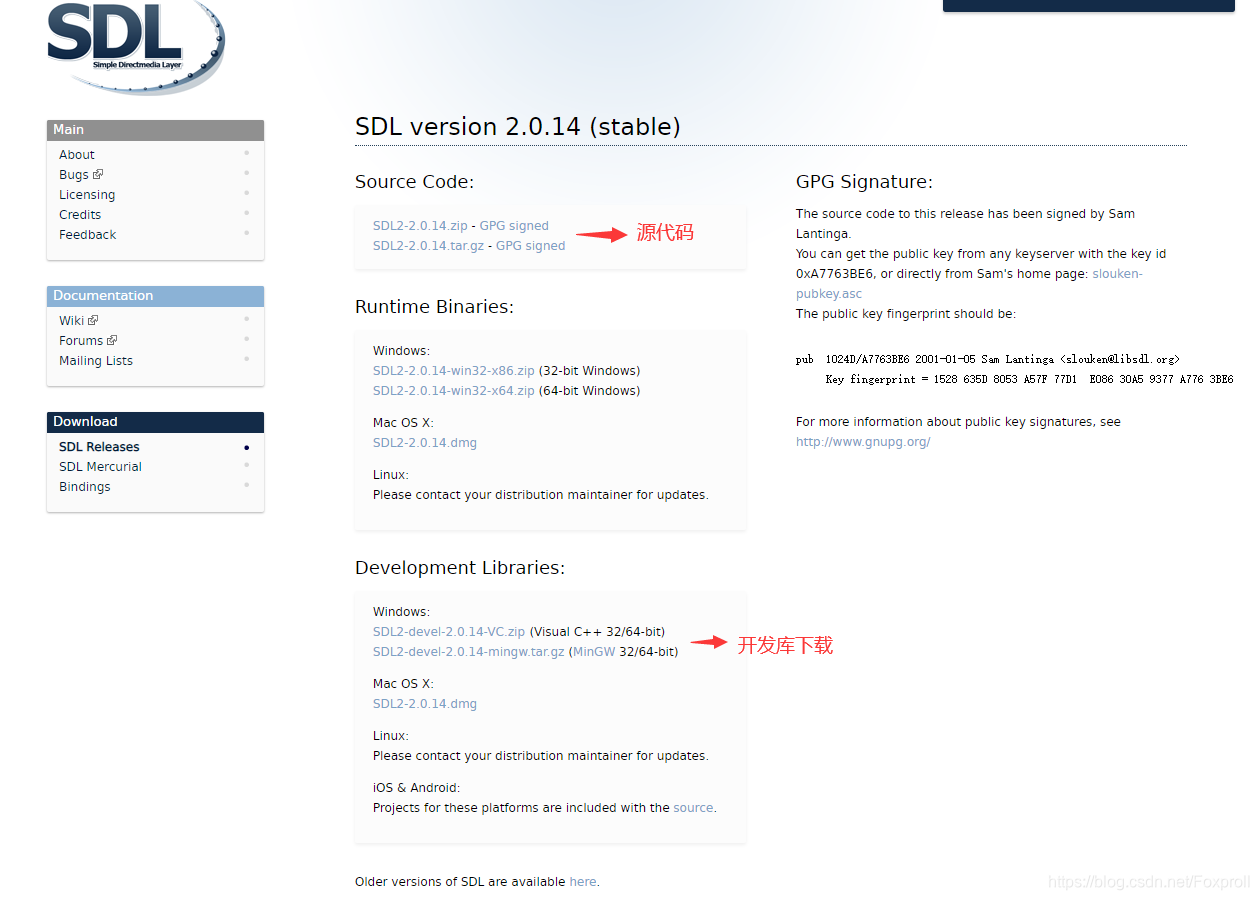This screenshot has height=900, width=1259.
Task: Click the SDL logo image
Action: click(x=135, y=48)
